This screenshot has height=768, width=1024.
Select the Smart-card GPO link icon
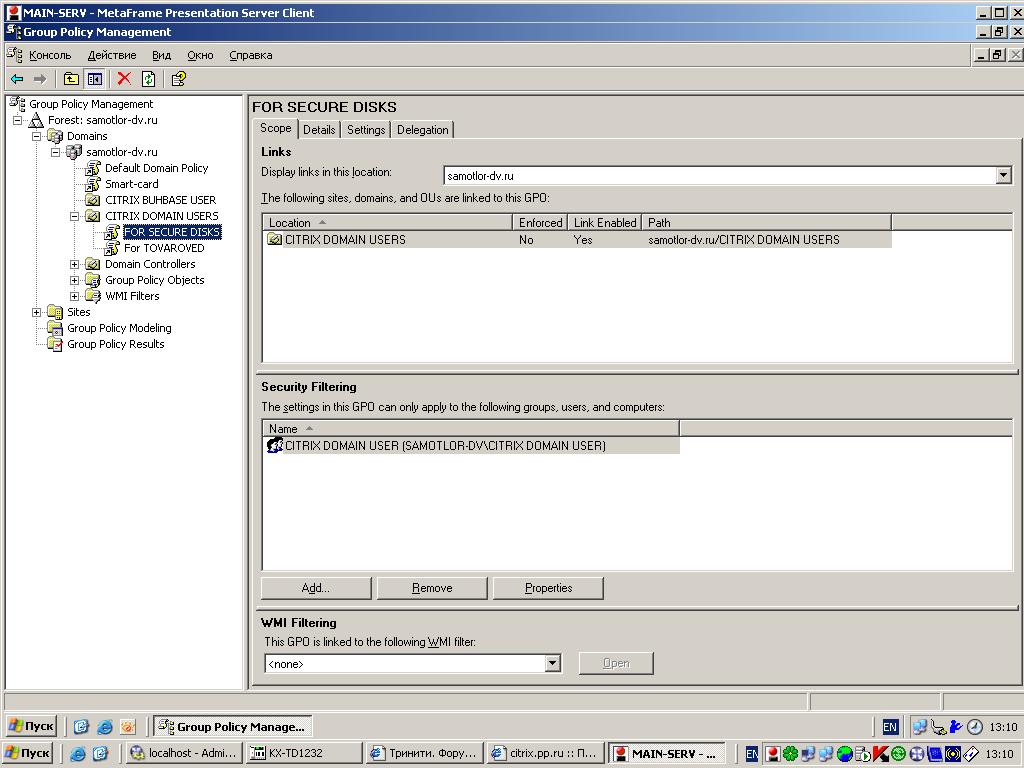[x=93, y=184]
